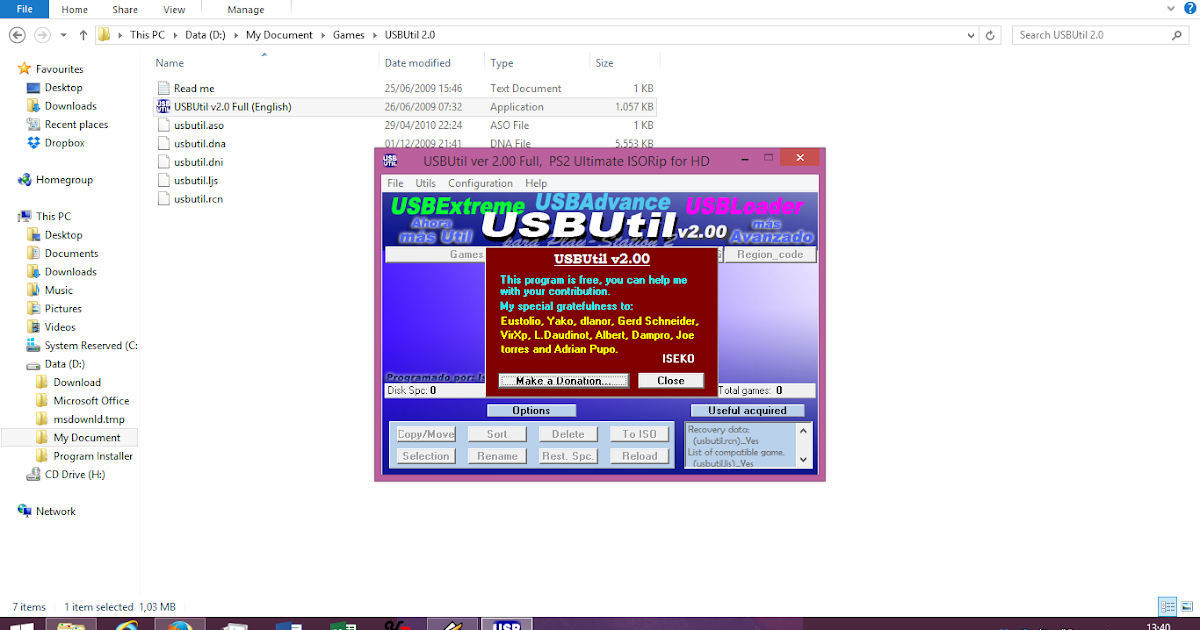Click the Rename button in Options
The height and width of the screenshot is (630, 1200).
click(497, 456)
